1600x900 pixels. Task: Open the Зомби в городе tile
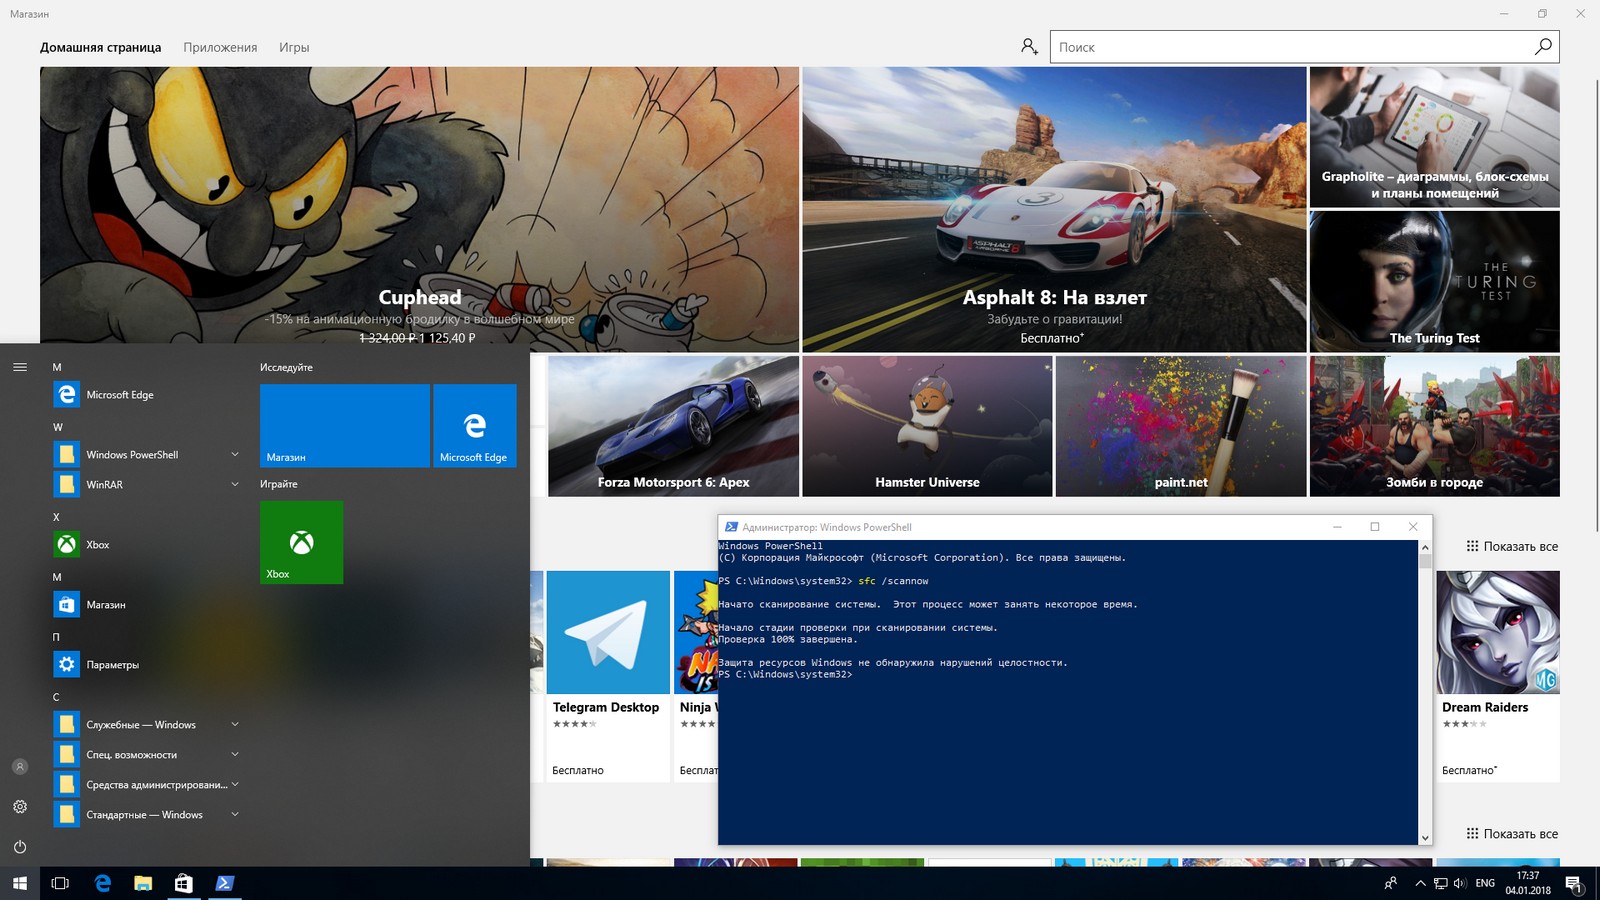point(1435,426)
